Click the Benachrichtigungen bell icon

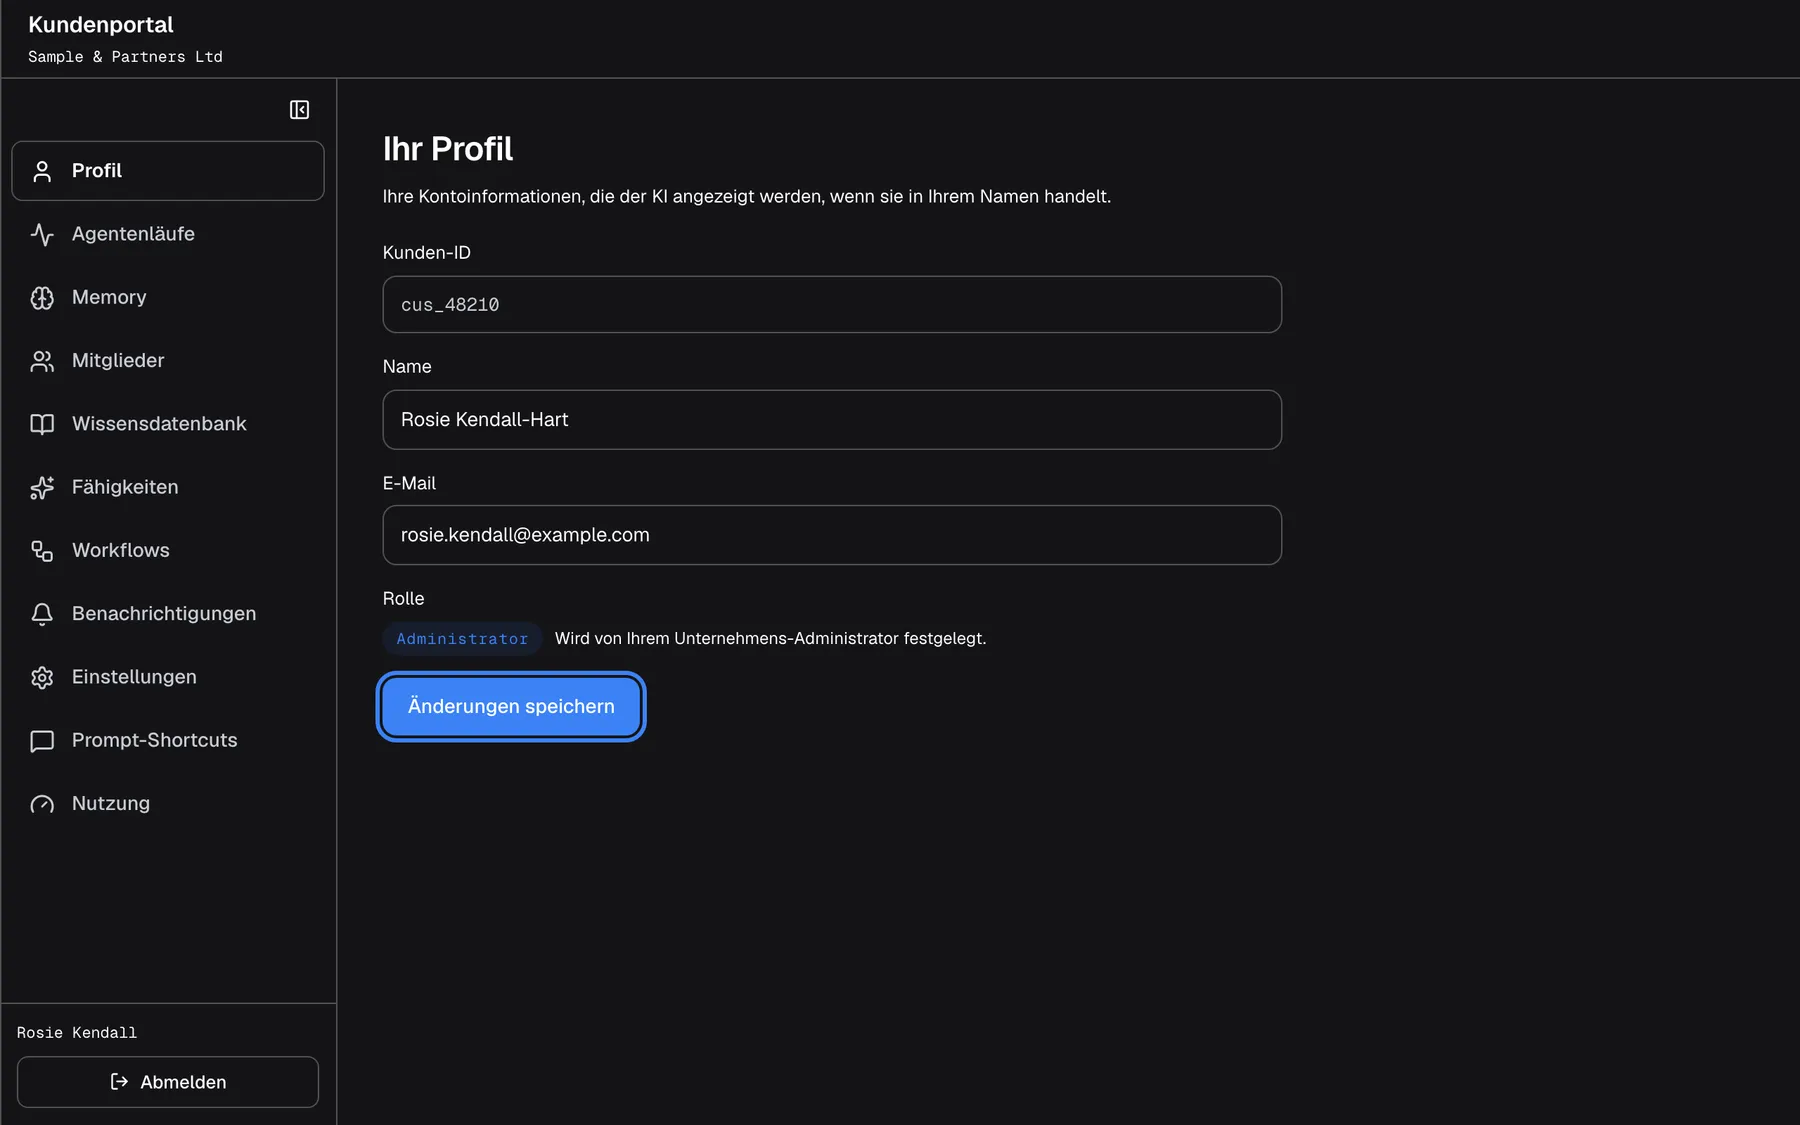point(42,614)
